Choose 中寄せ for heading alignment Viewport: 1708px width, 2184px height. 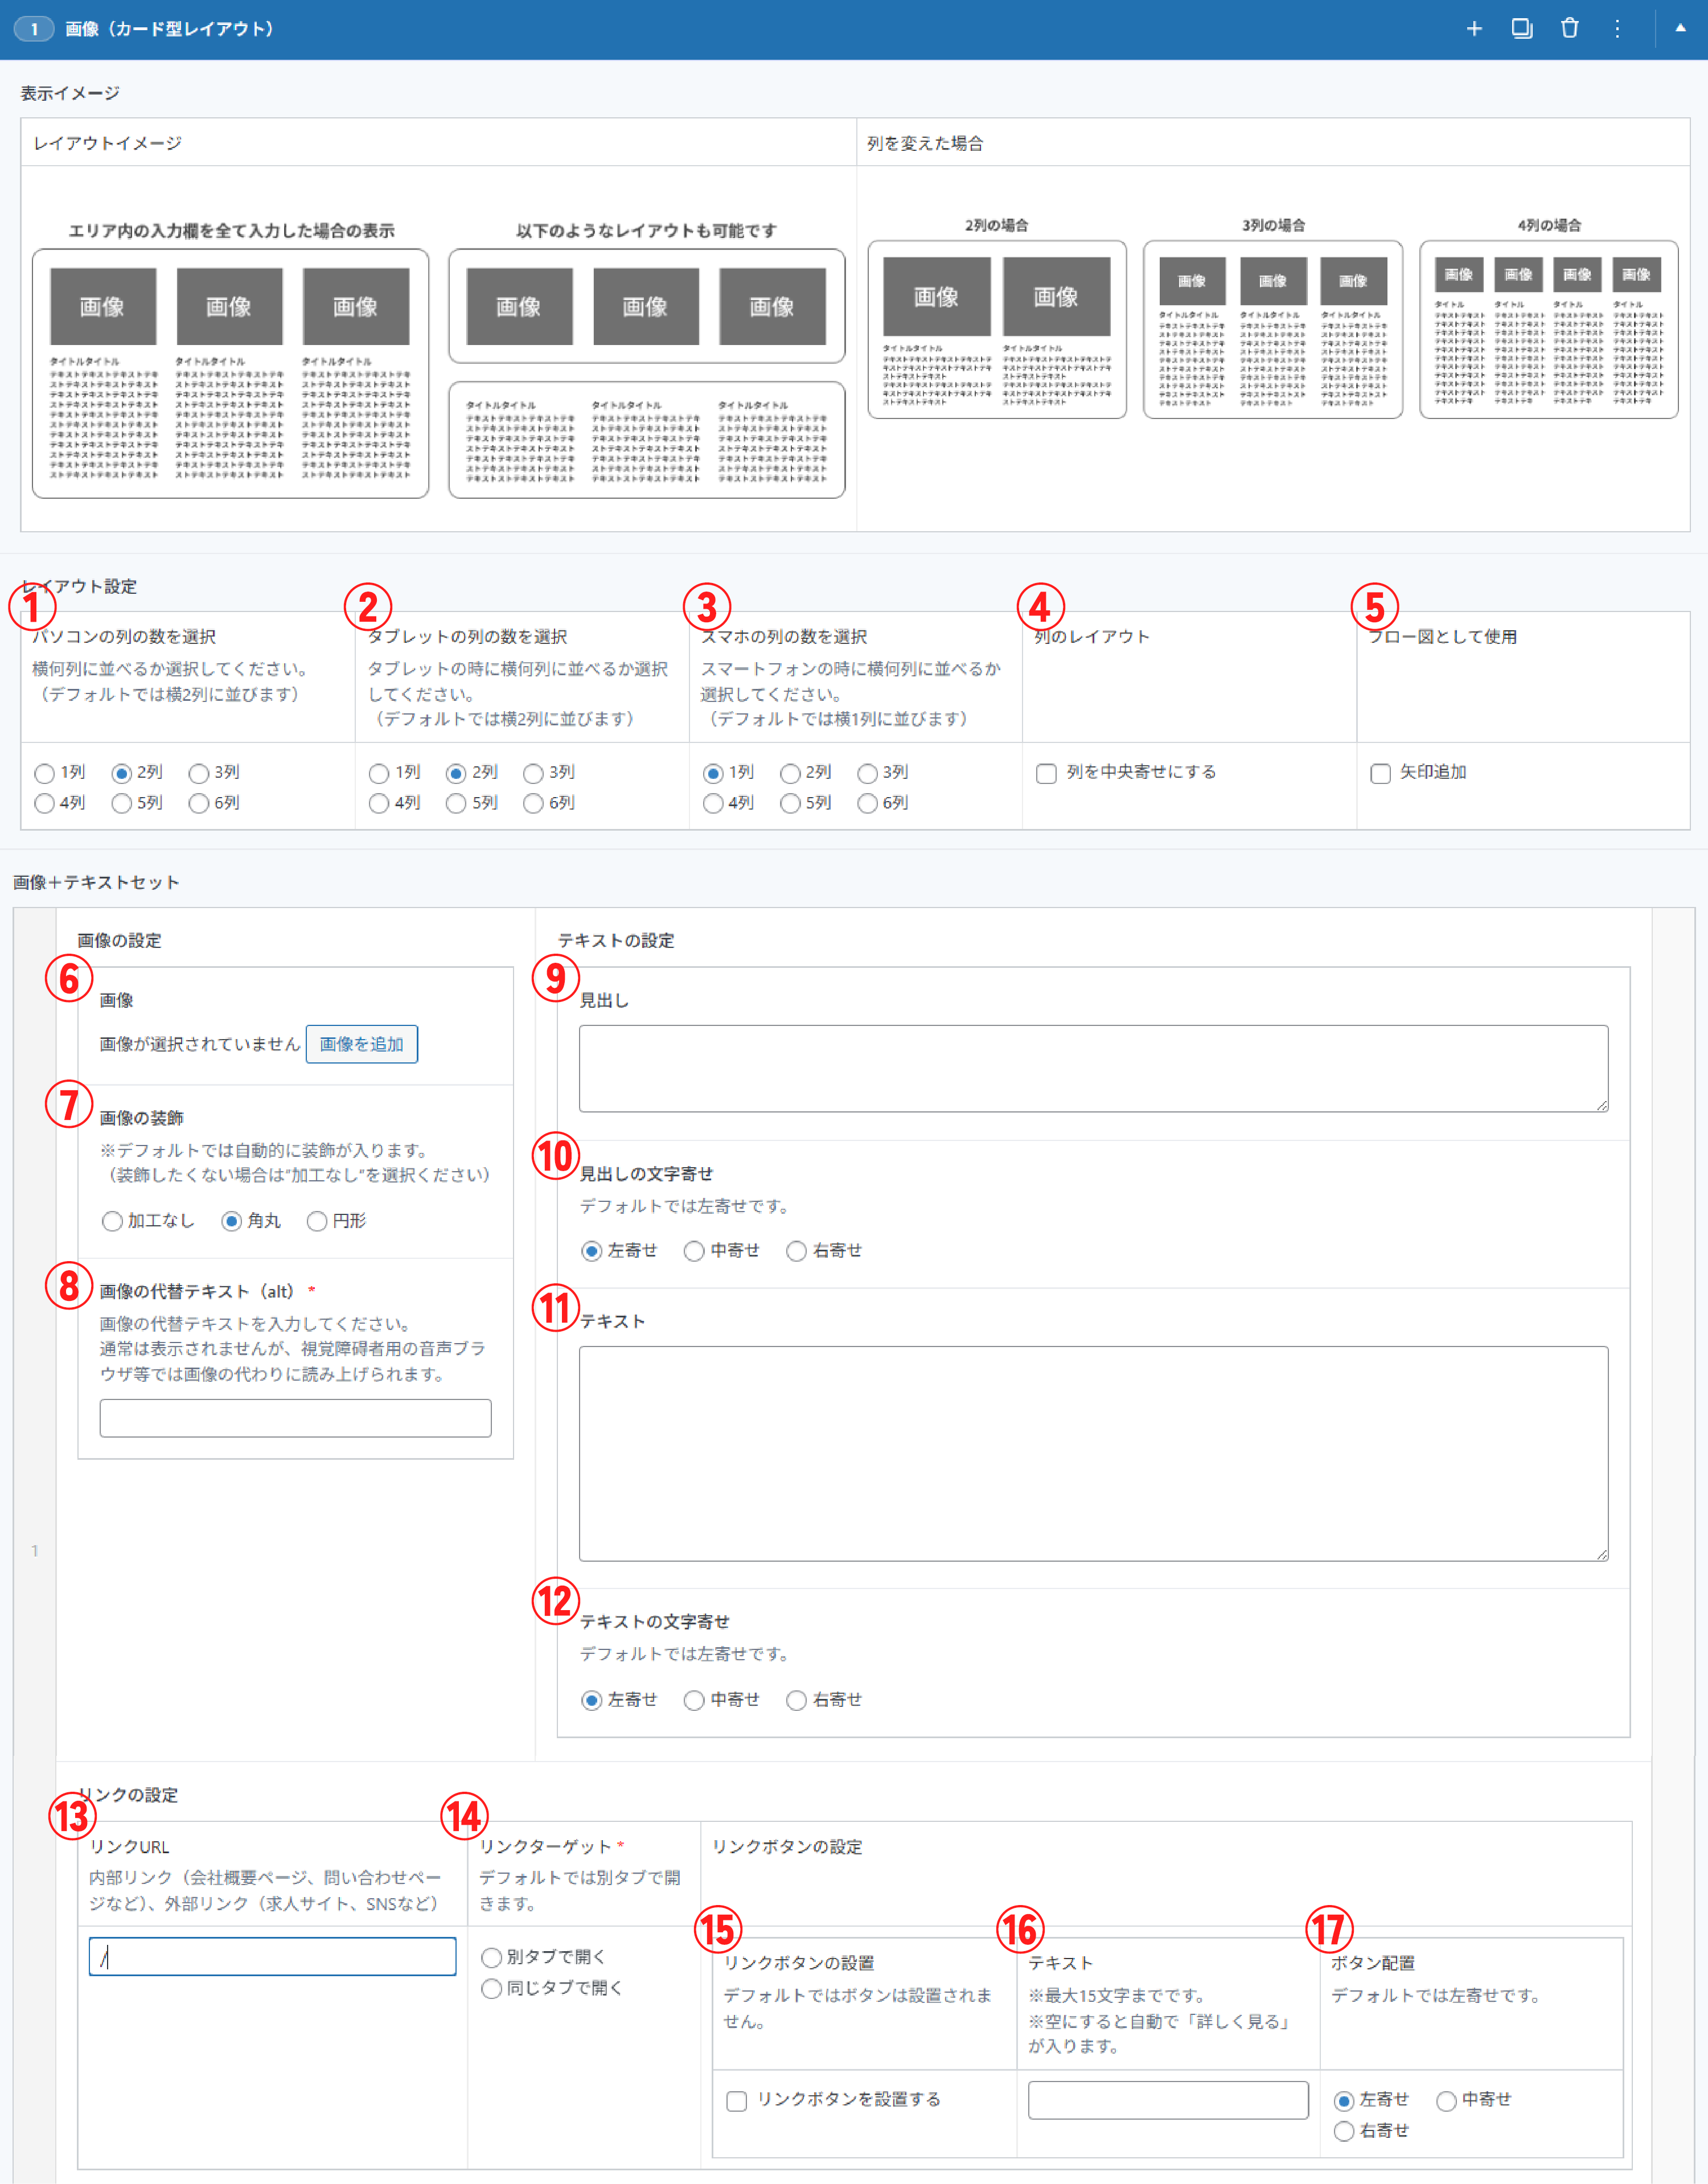click(x=694, y=1251)
